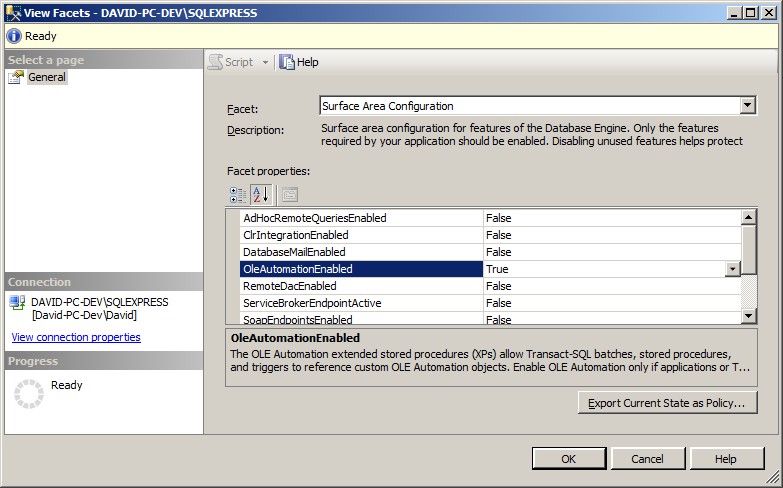Open the Facet combo box dropdown
783x488 pixels.
[747, 106]
